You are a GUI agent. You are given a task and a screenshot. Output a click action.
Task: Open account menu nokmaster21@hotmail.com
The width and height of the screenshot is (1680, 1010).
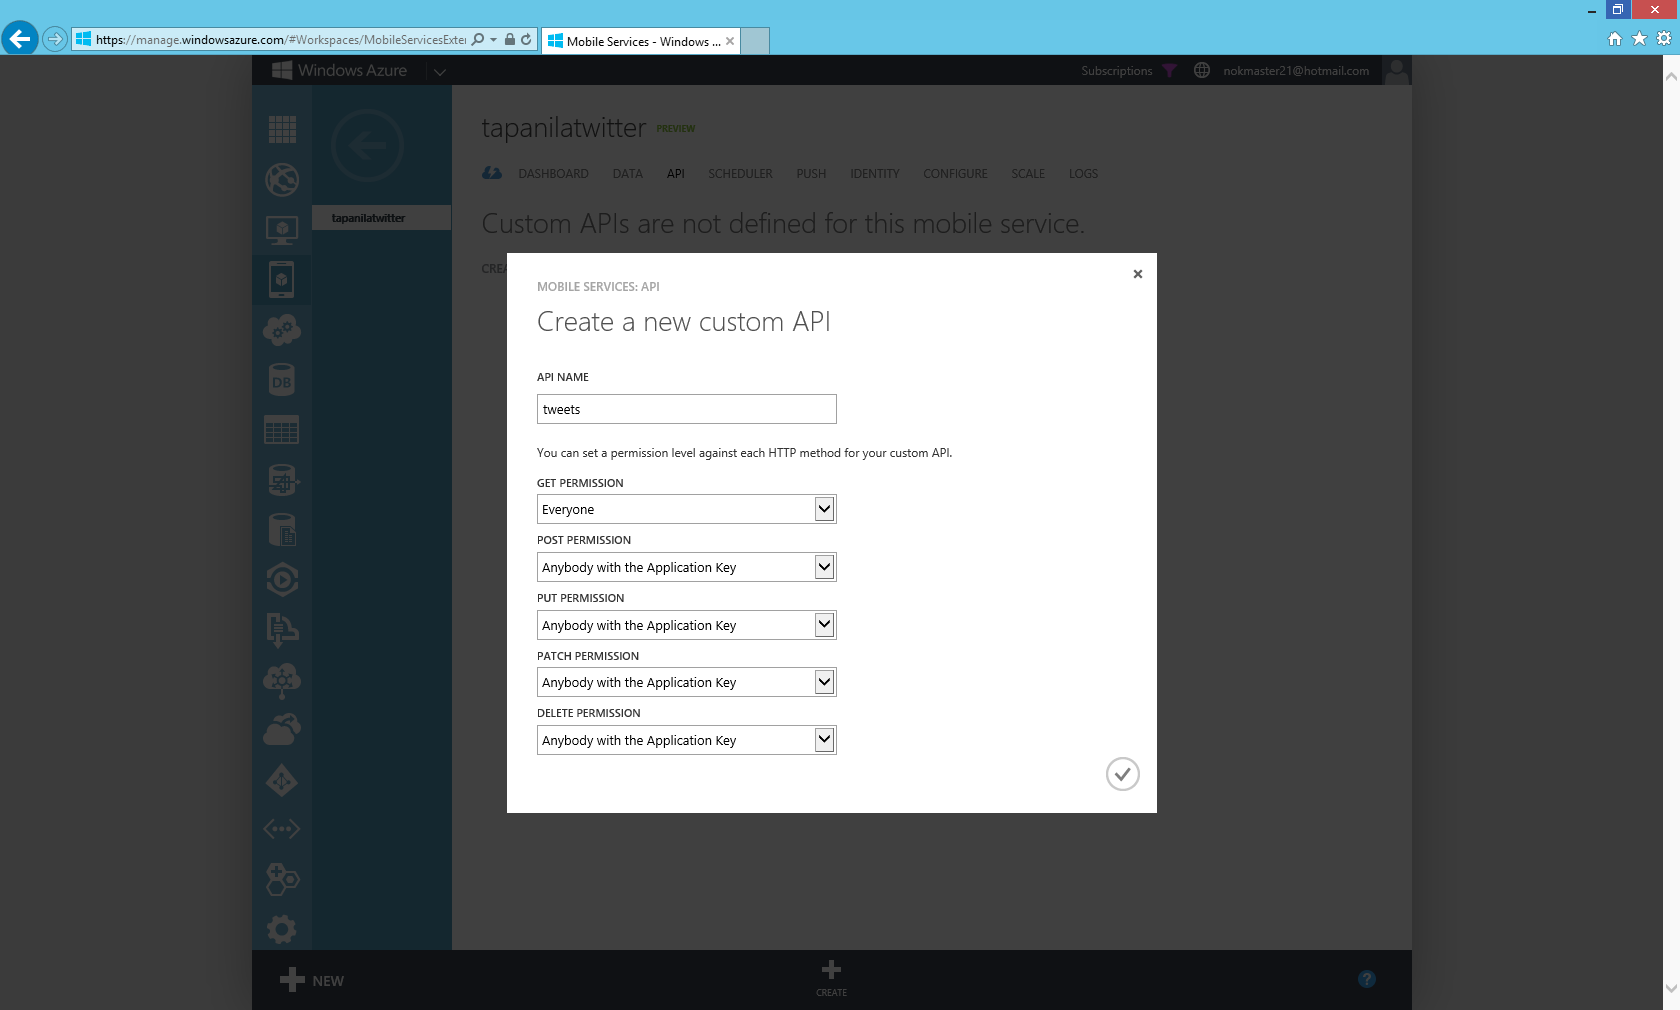click(x=1296, y=71)
